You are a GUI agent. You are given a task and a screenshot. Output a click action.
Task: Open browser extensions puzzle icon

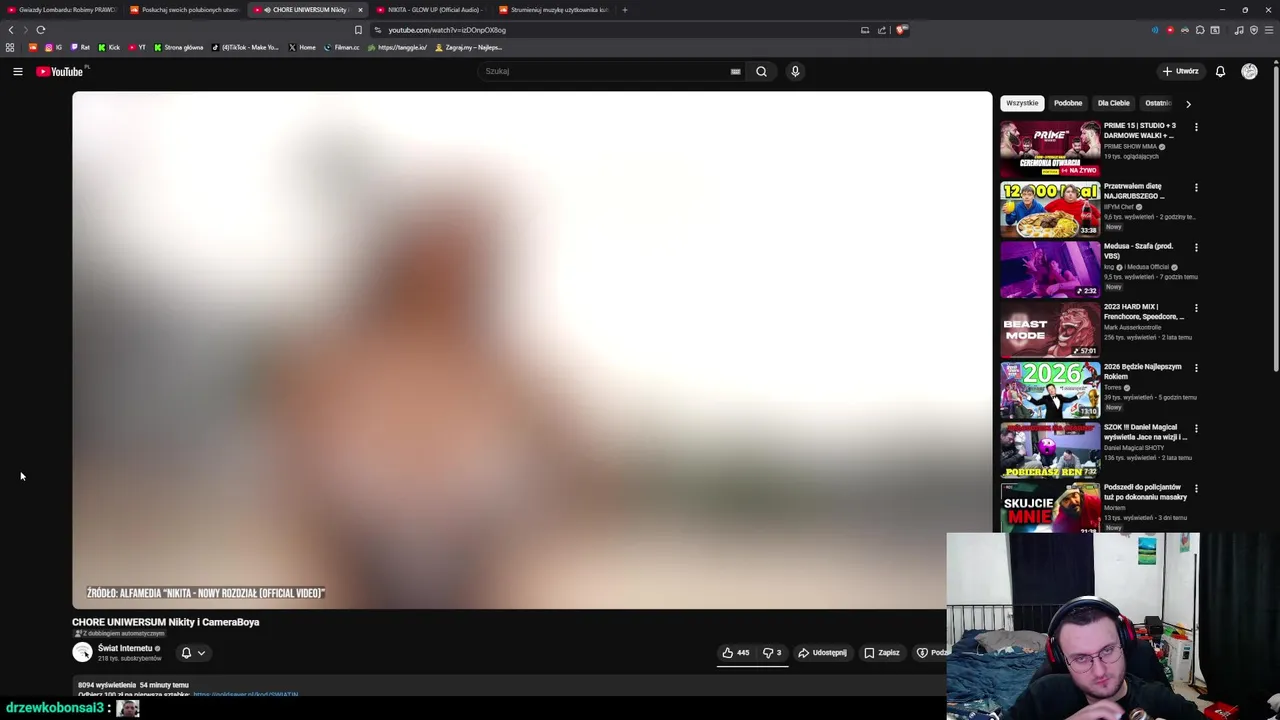(1200, 30)
